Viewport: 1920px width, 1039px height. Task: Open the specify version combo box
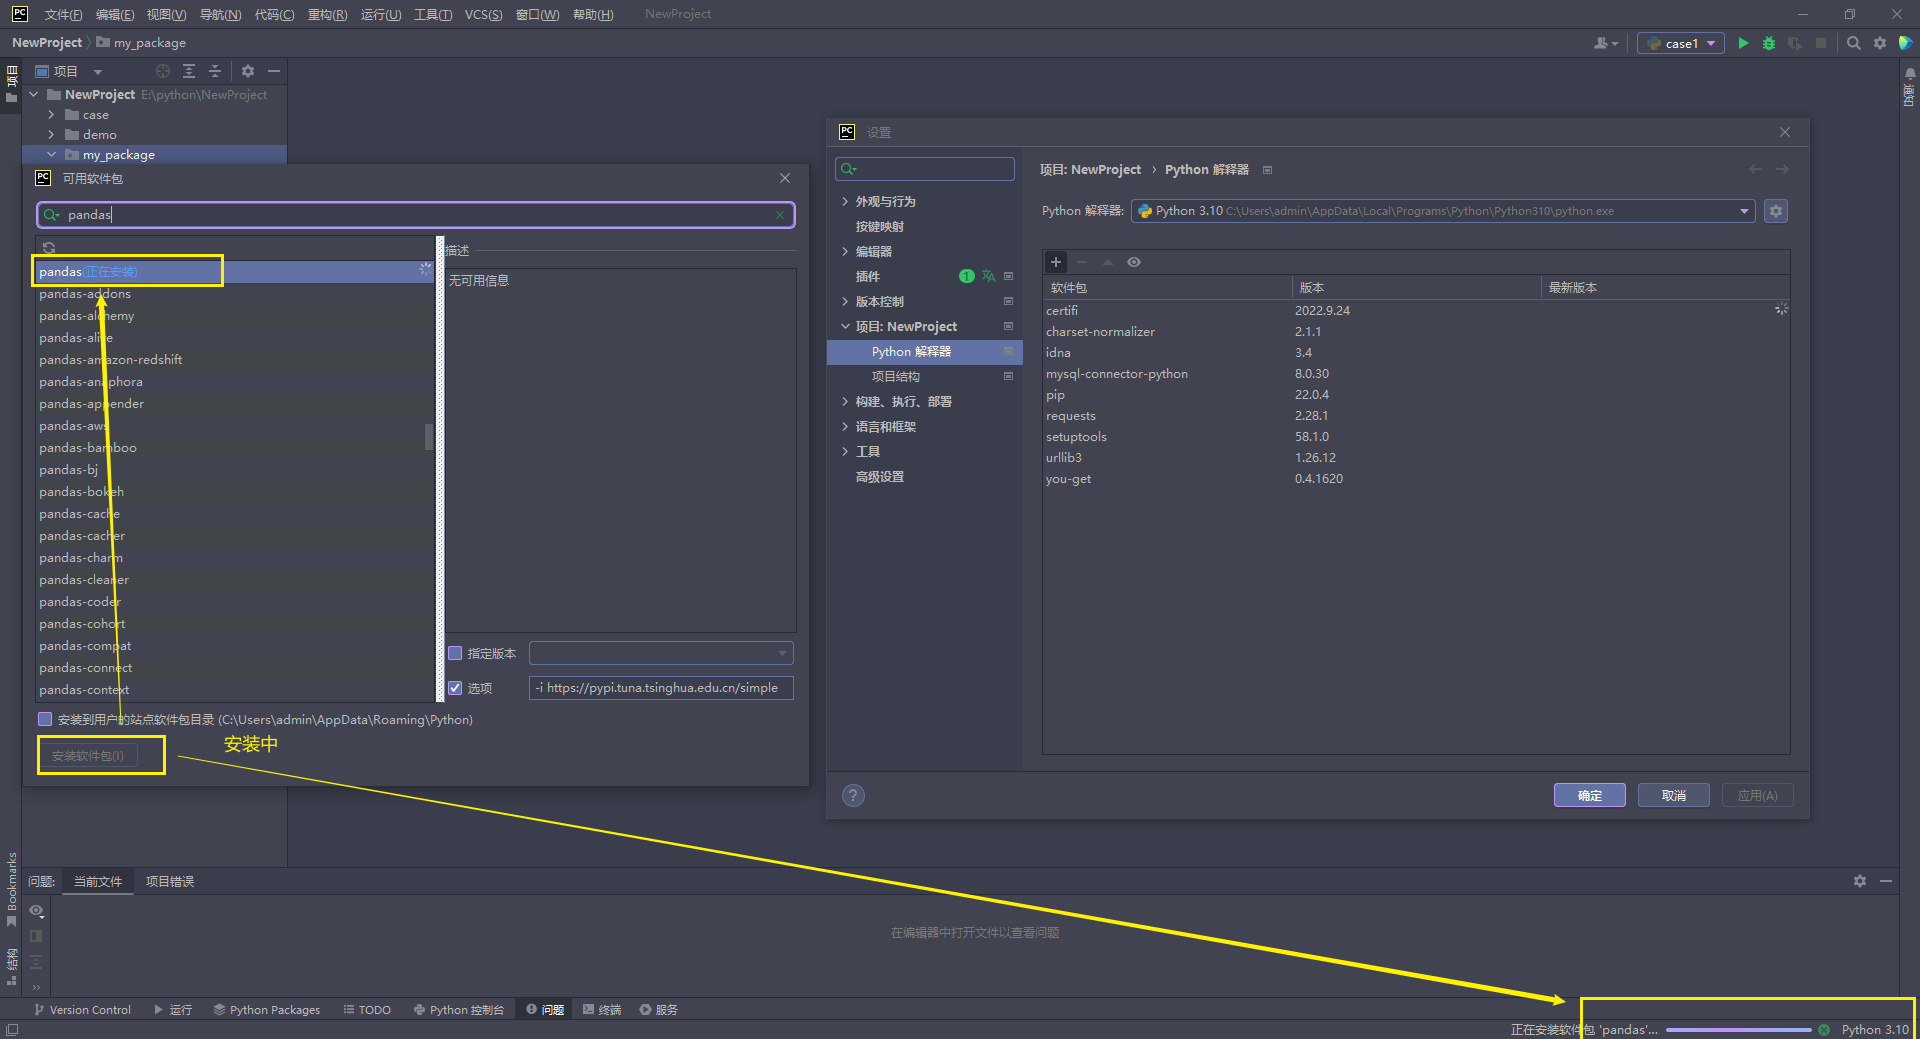(x=661, y=653)
